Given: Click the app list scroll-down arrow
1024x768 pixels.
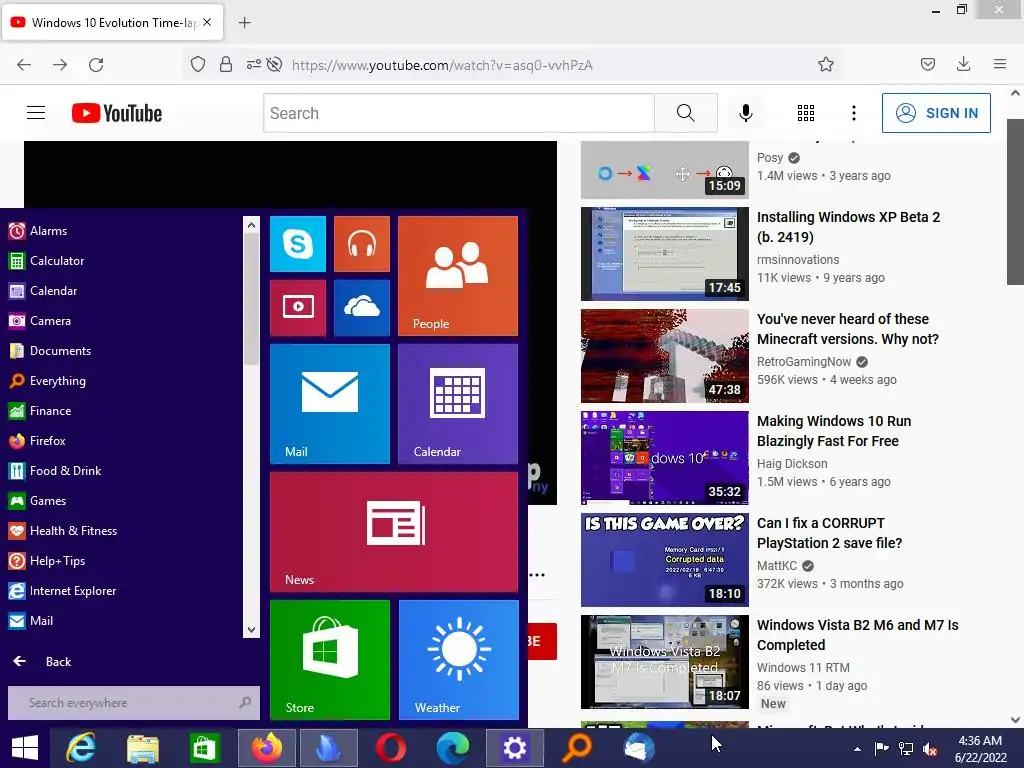Looking at the screenshot, I should click(251, 630).
